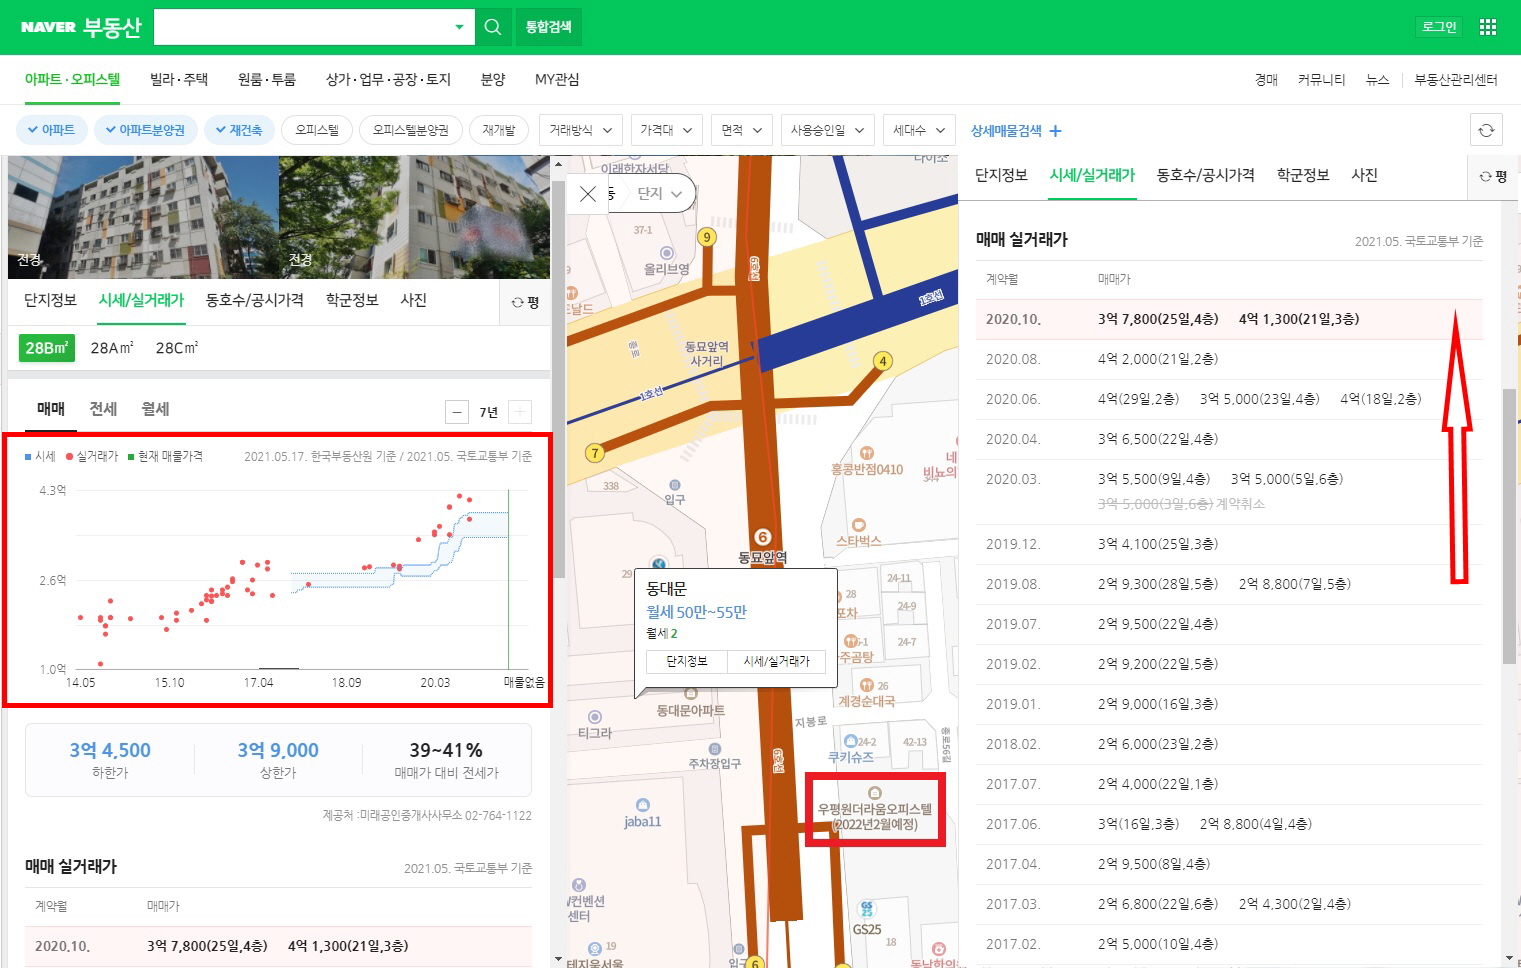Click the 로그인 button
Screen dimensions: 1521x968
1439,27
